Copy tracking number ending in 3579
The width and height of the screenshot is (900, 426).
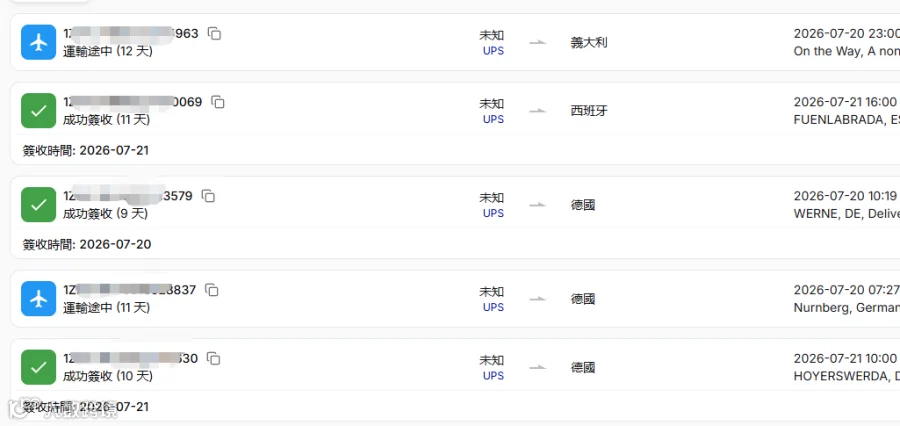coord(208,196)
